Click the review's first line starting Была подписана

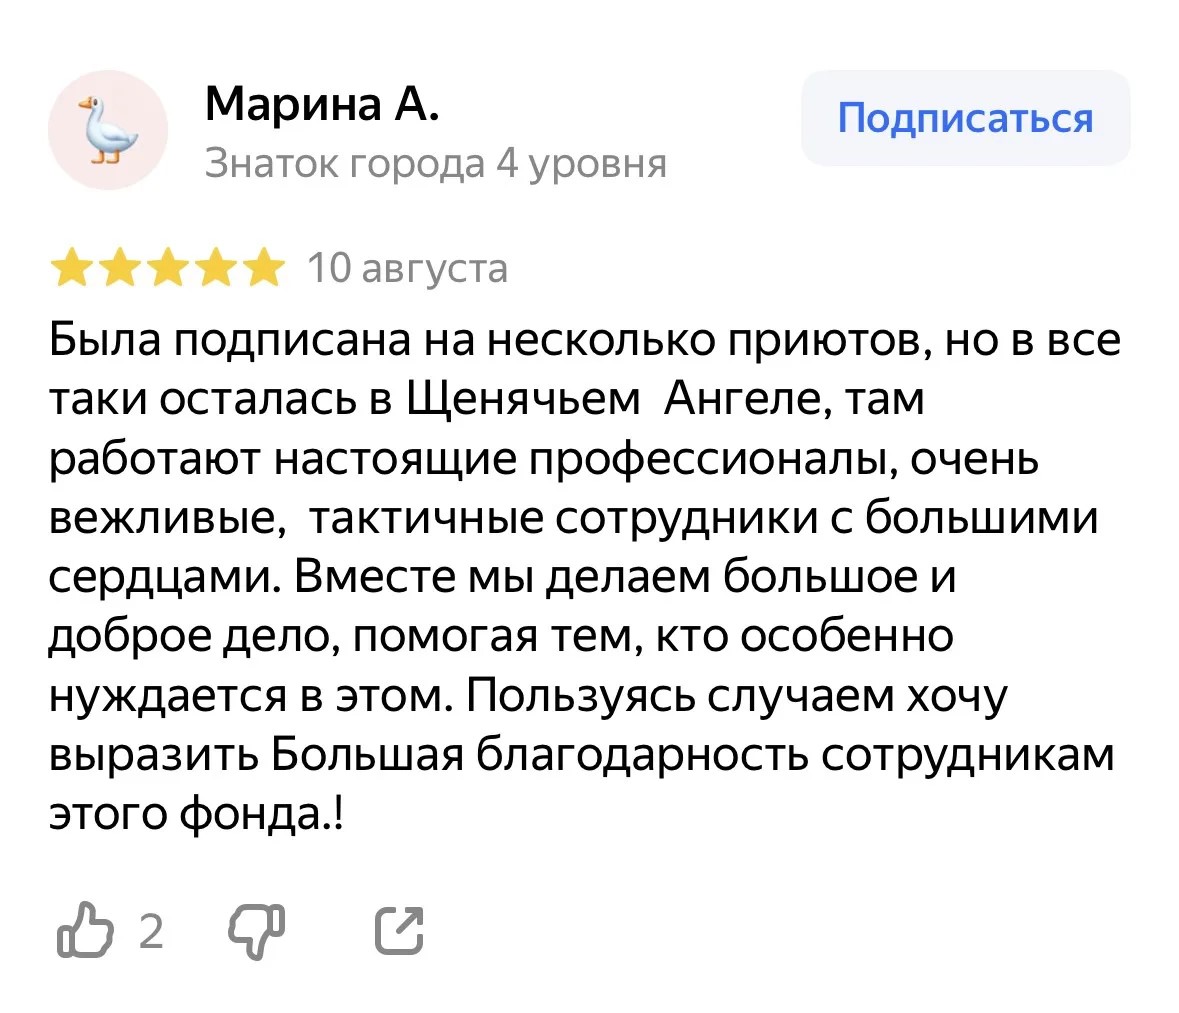tap(585, 339)
